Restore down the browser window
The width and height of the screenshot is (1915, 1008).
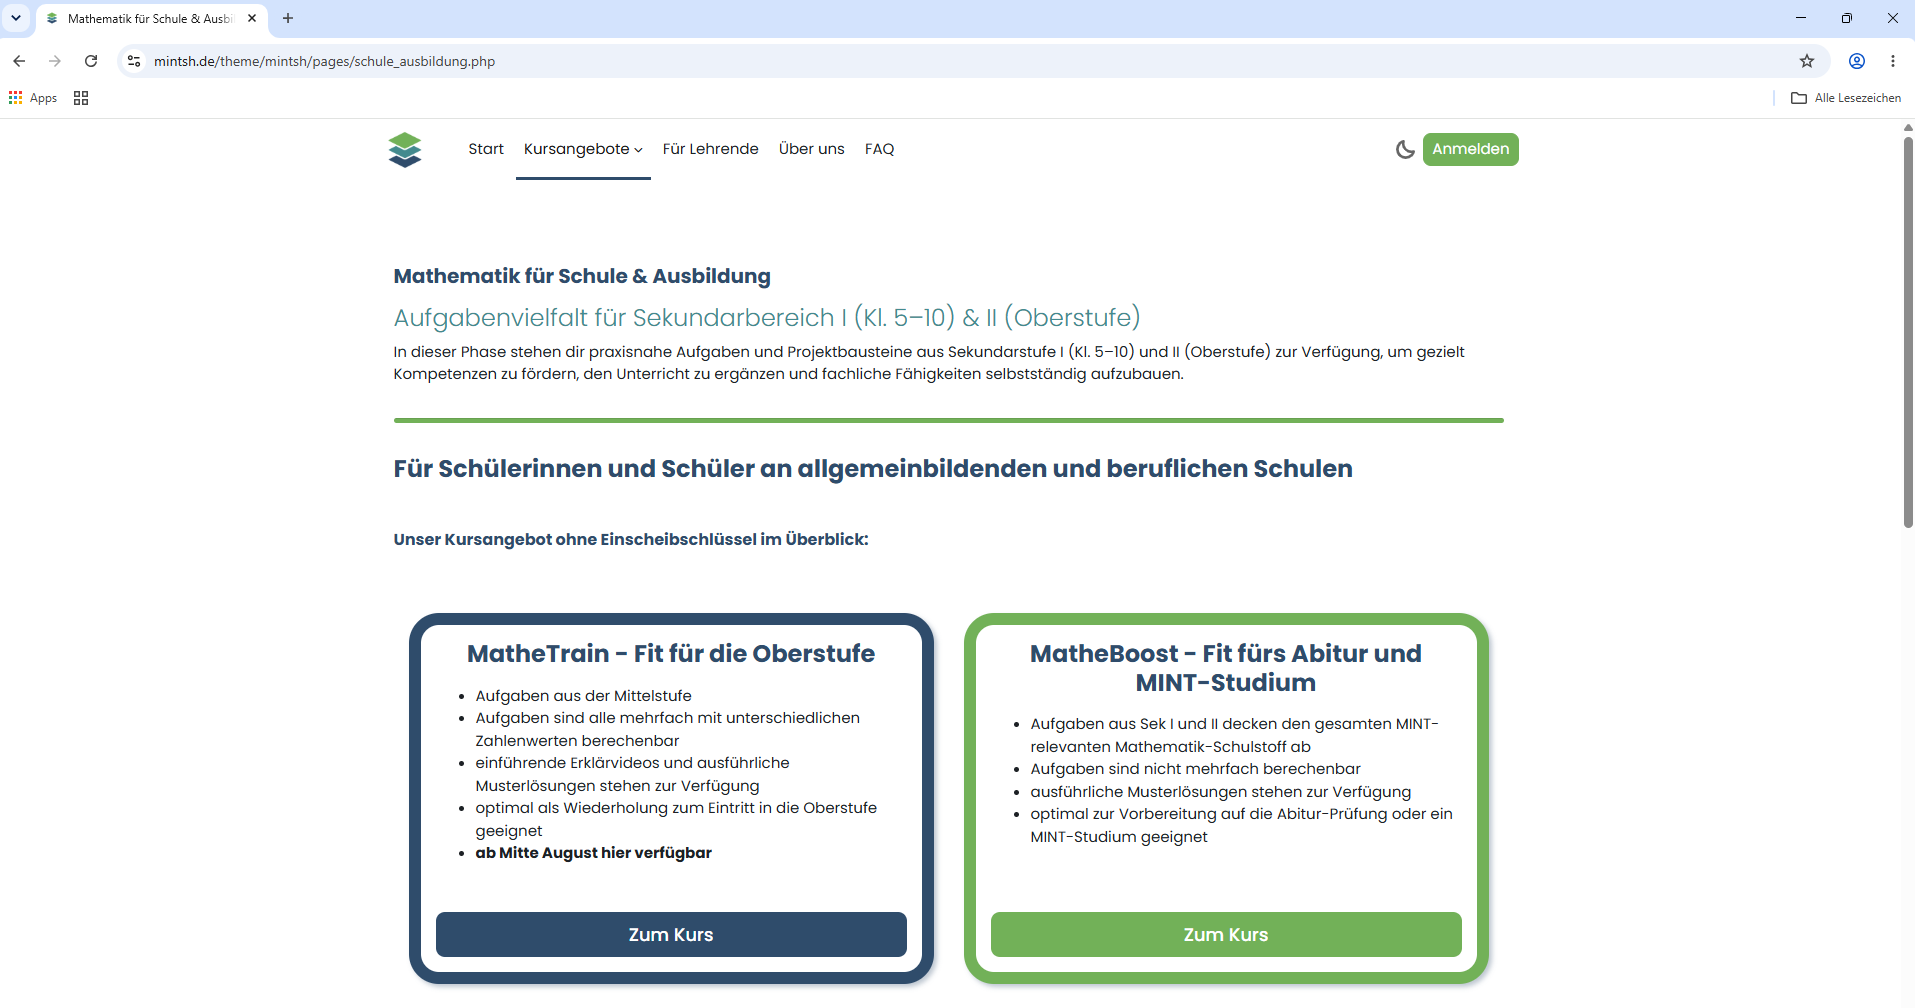[1847, 18]
